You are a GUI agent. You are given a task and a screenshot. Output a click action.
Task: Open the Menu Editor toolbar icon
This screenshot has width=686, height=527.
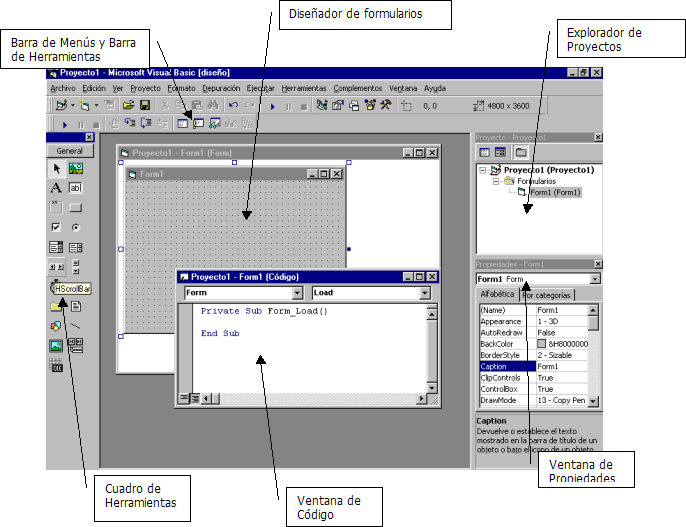(x=109, y=105)
